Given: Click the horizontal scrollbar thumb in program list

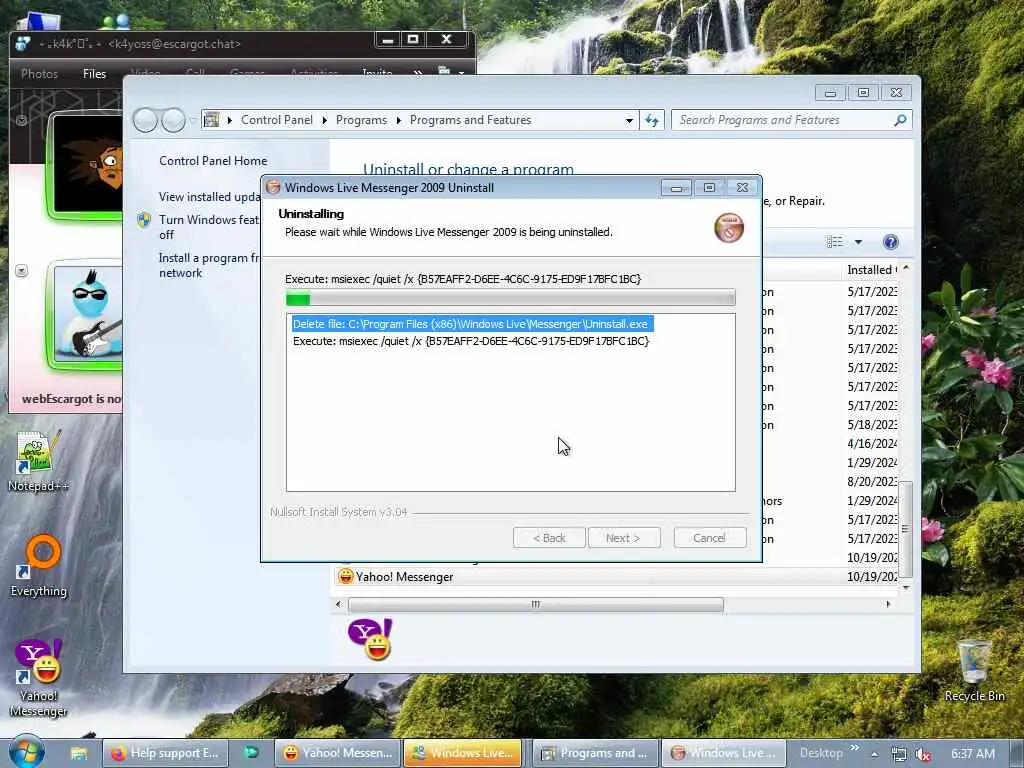Looking at the screenshot, I should tap(536, 605).
